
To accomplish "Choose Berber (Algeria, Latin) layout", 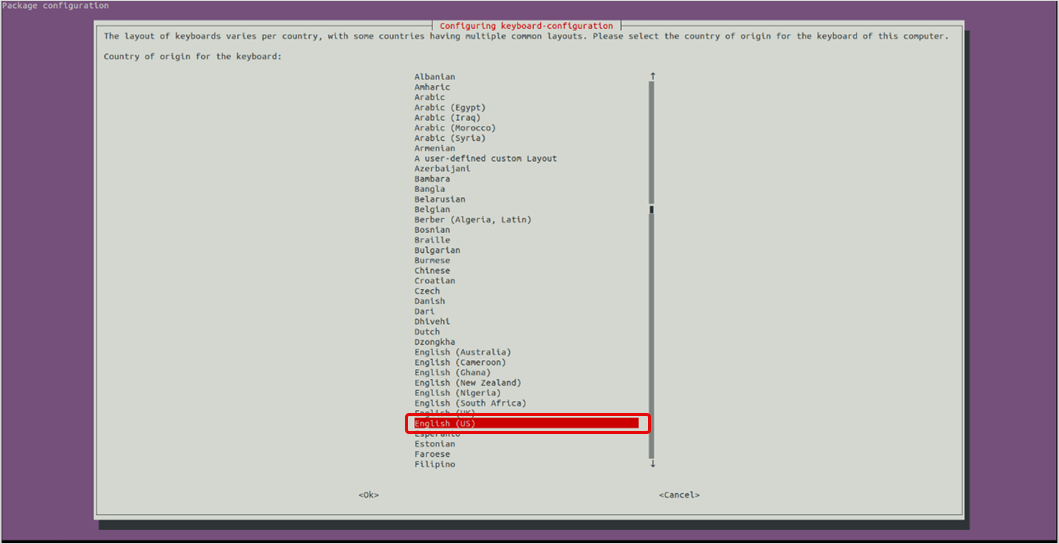I will pyautogui.click(x=473, y=220).
